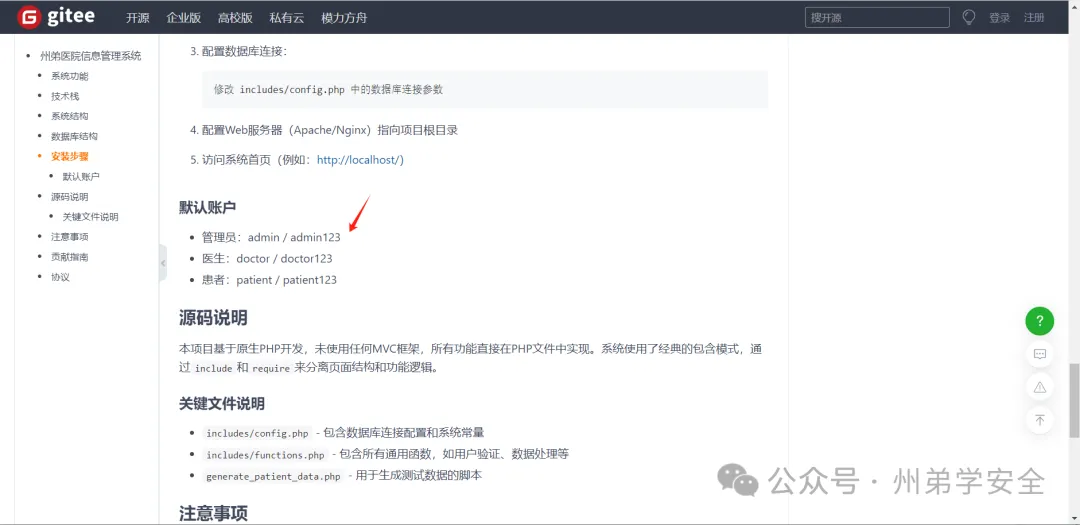Open the 企业版 menu item
The height and width of the screenshot is (525, 1080).
tap(183, 18)
